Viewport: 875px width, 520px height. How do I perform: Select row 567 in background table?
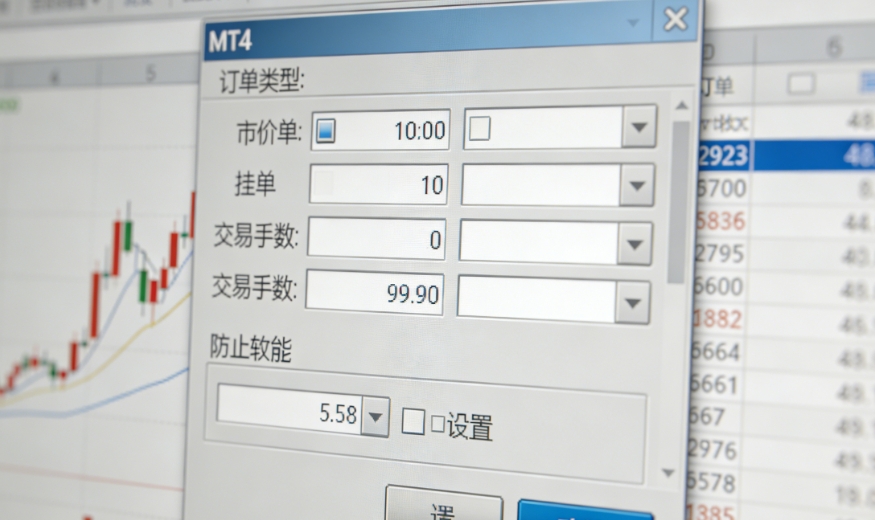tap(706, 417)
